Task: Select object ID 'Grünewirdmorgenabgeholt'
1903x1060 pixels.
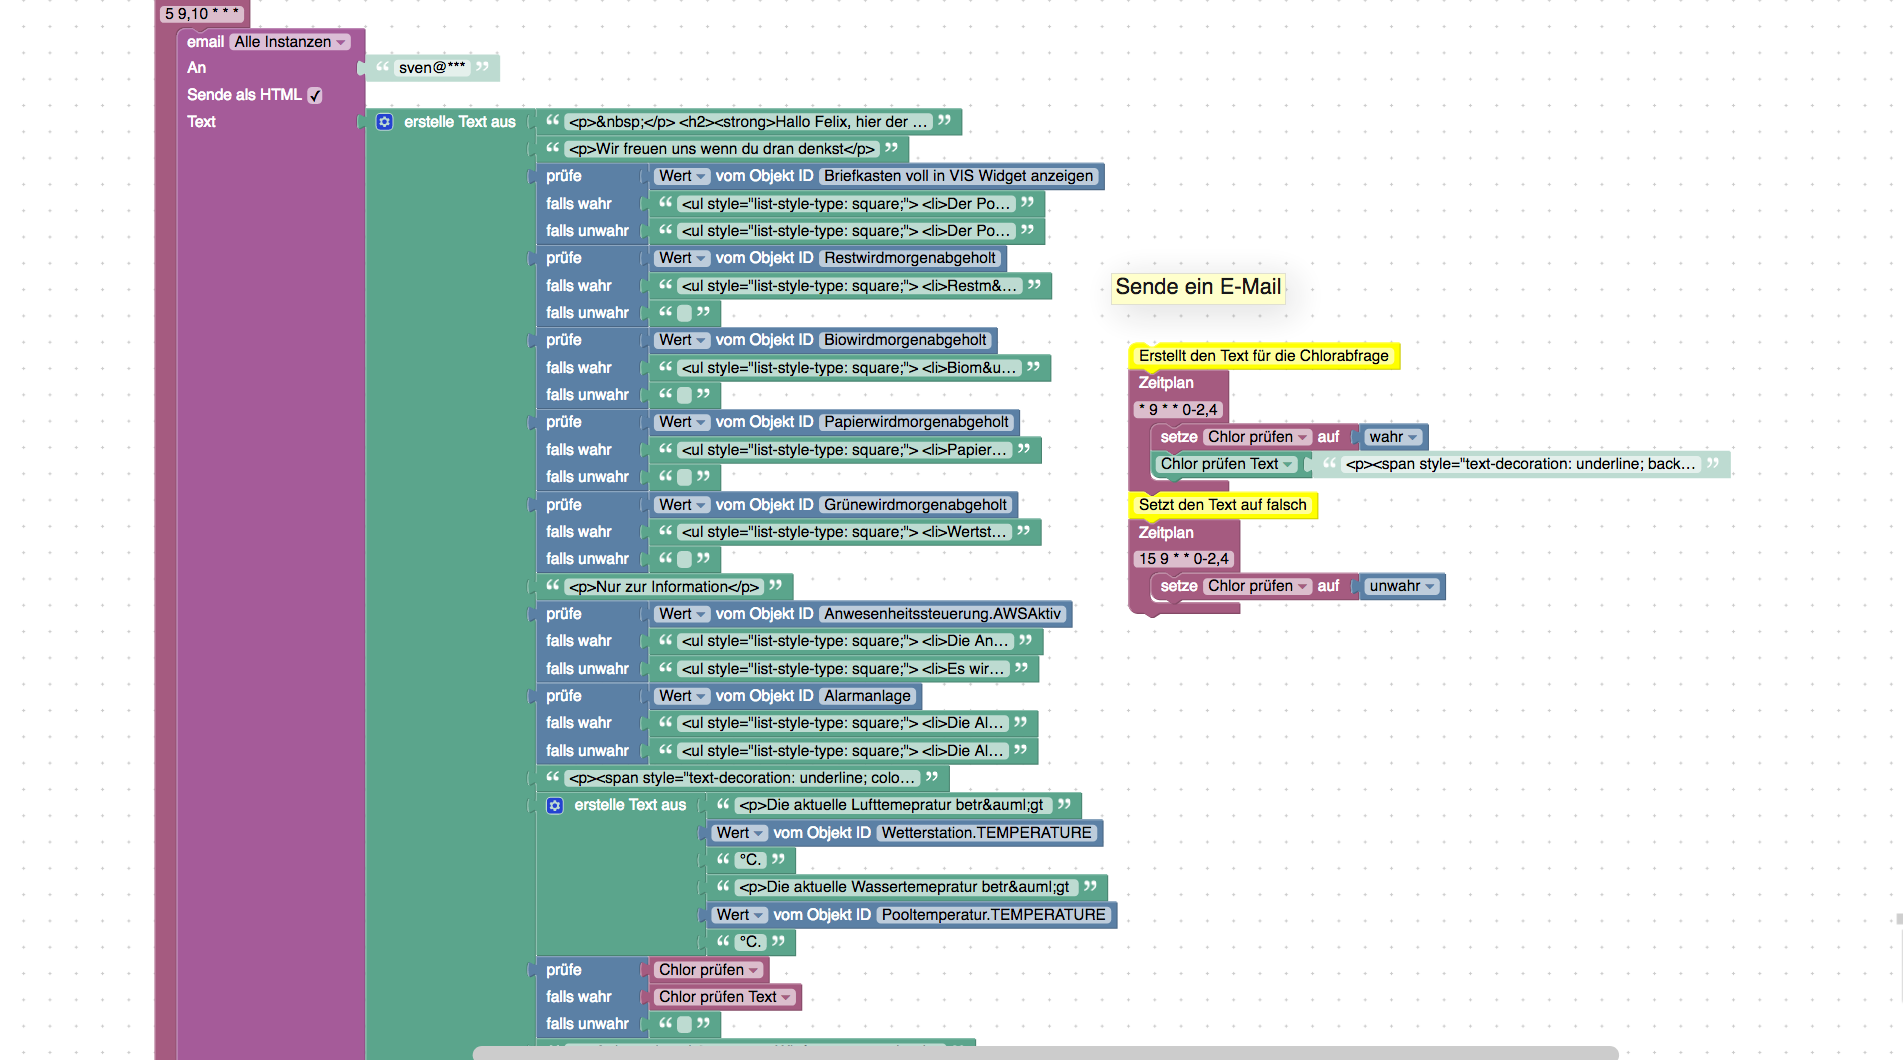Action: 916,505
